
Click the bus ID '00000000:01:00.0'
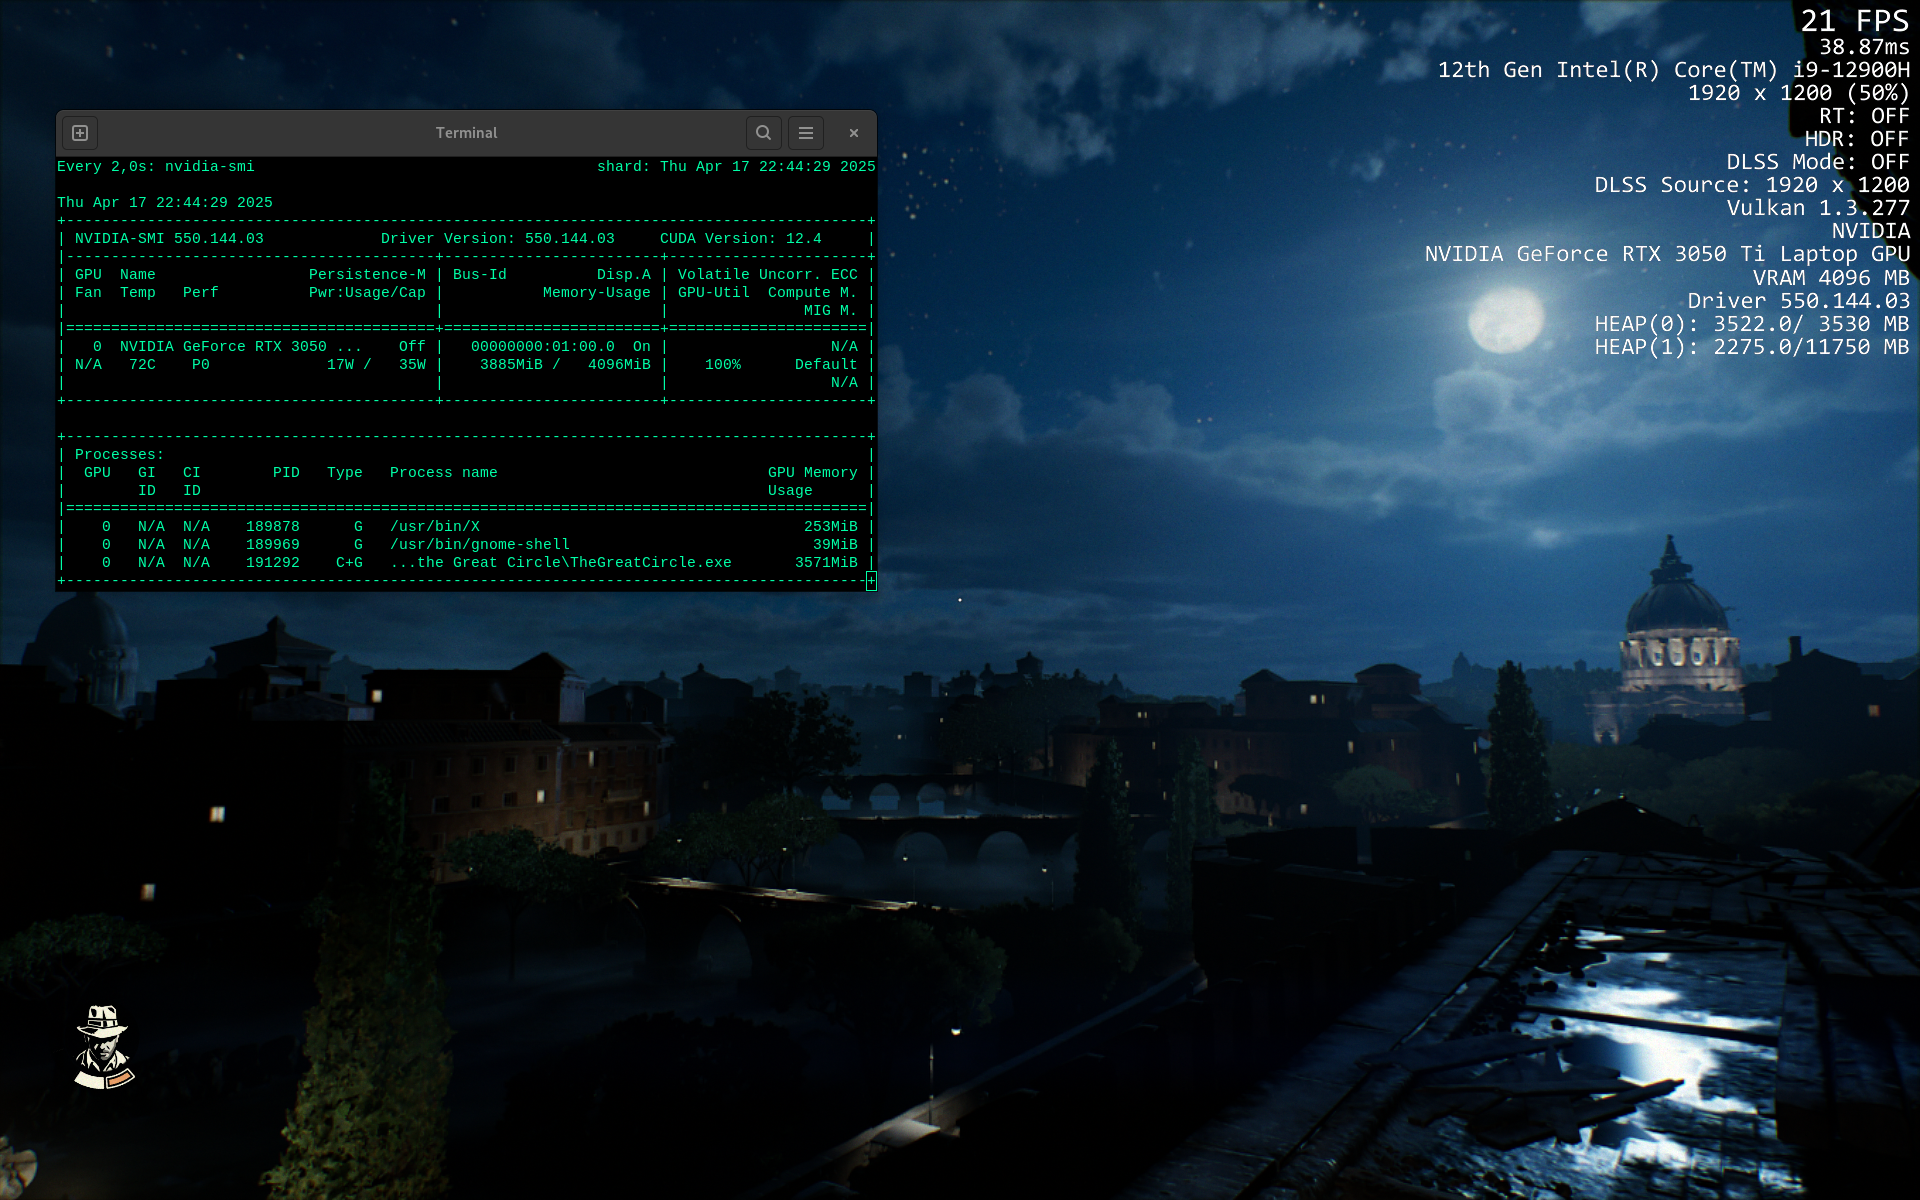pos(543,347)
